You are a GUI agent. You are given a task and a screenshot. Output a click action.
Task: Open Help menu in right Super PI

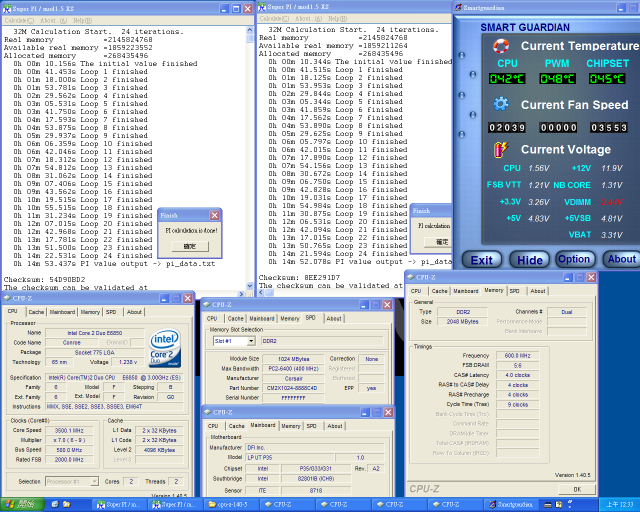pos(338,18)
